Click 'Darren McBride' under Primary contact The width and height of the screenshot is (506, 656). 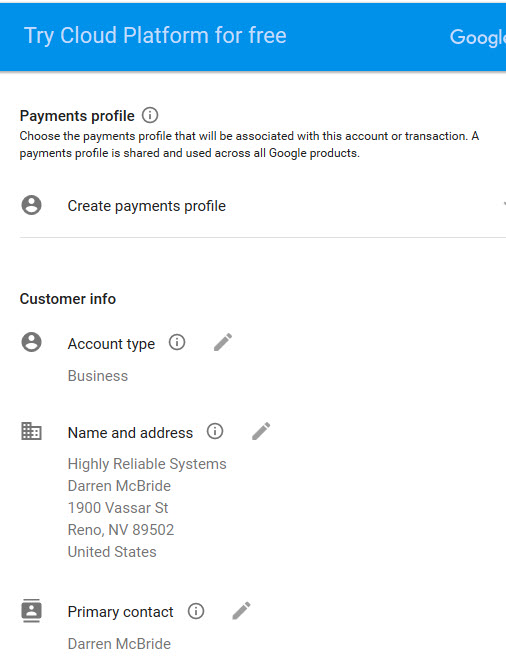pos(119,643)
